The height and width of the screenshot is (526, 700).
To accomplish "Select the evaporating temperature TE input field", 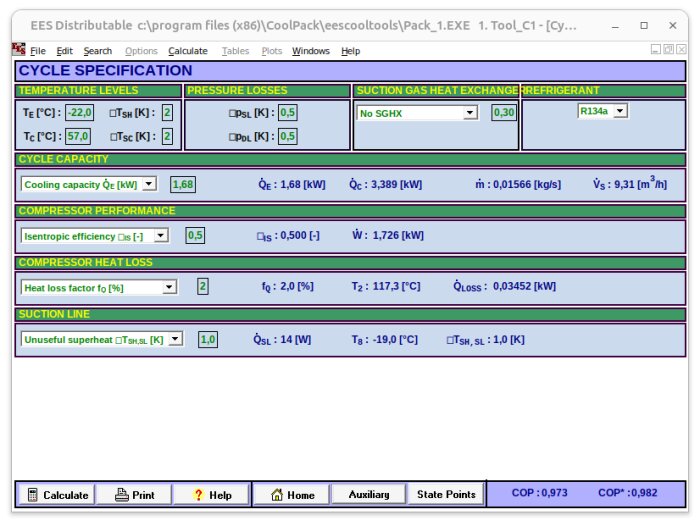I will [79, 113].
